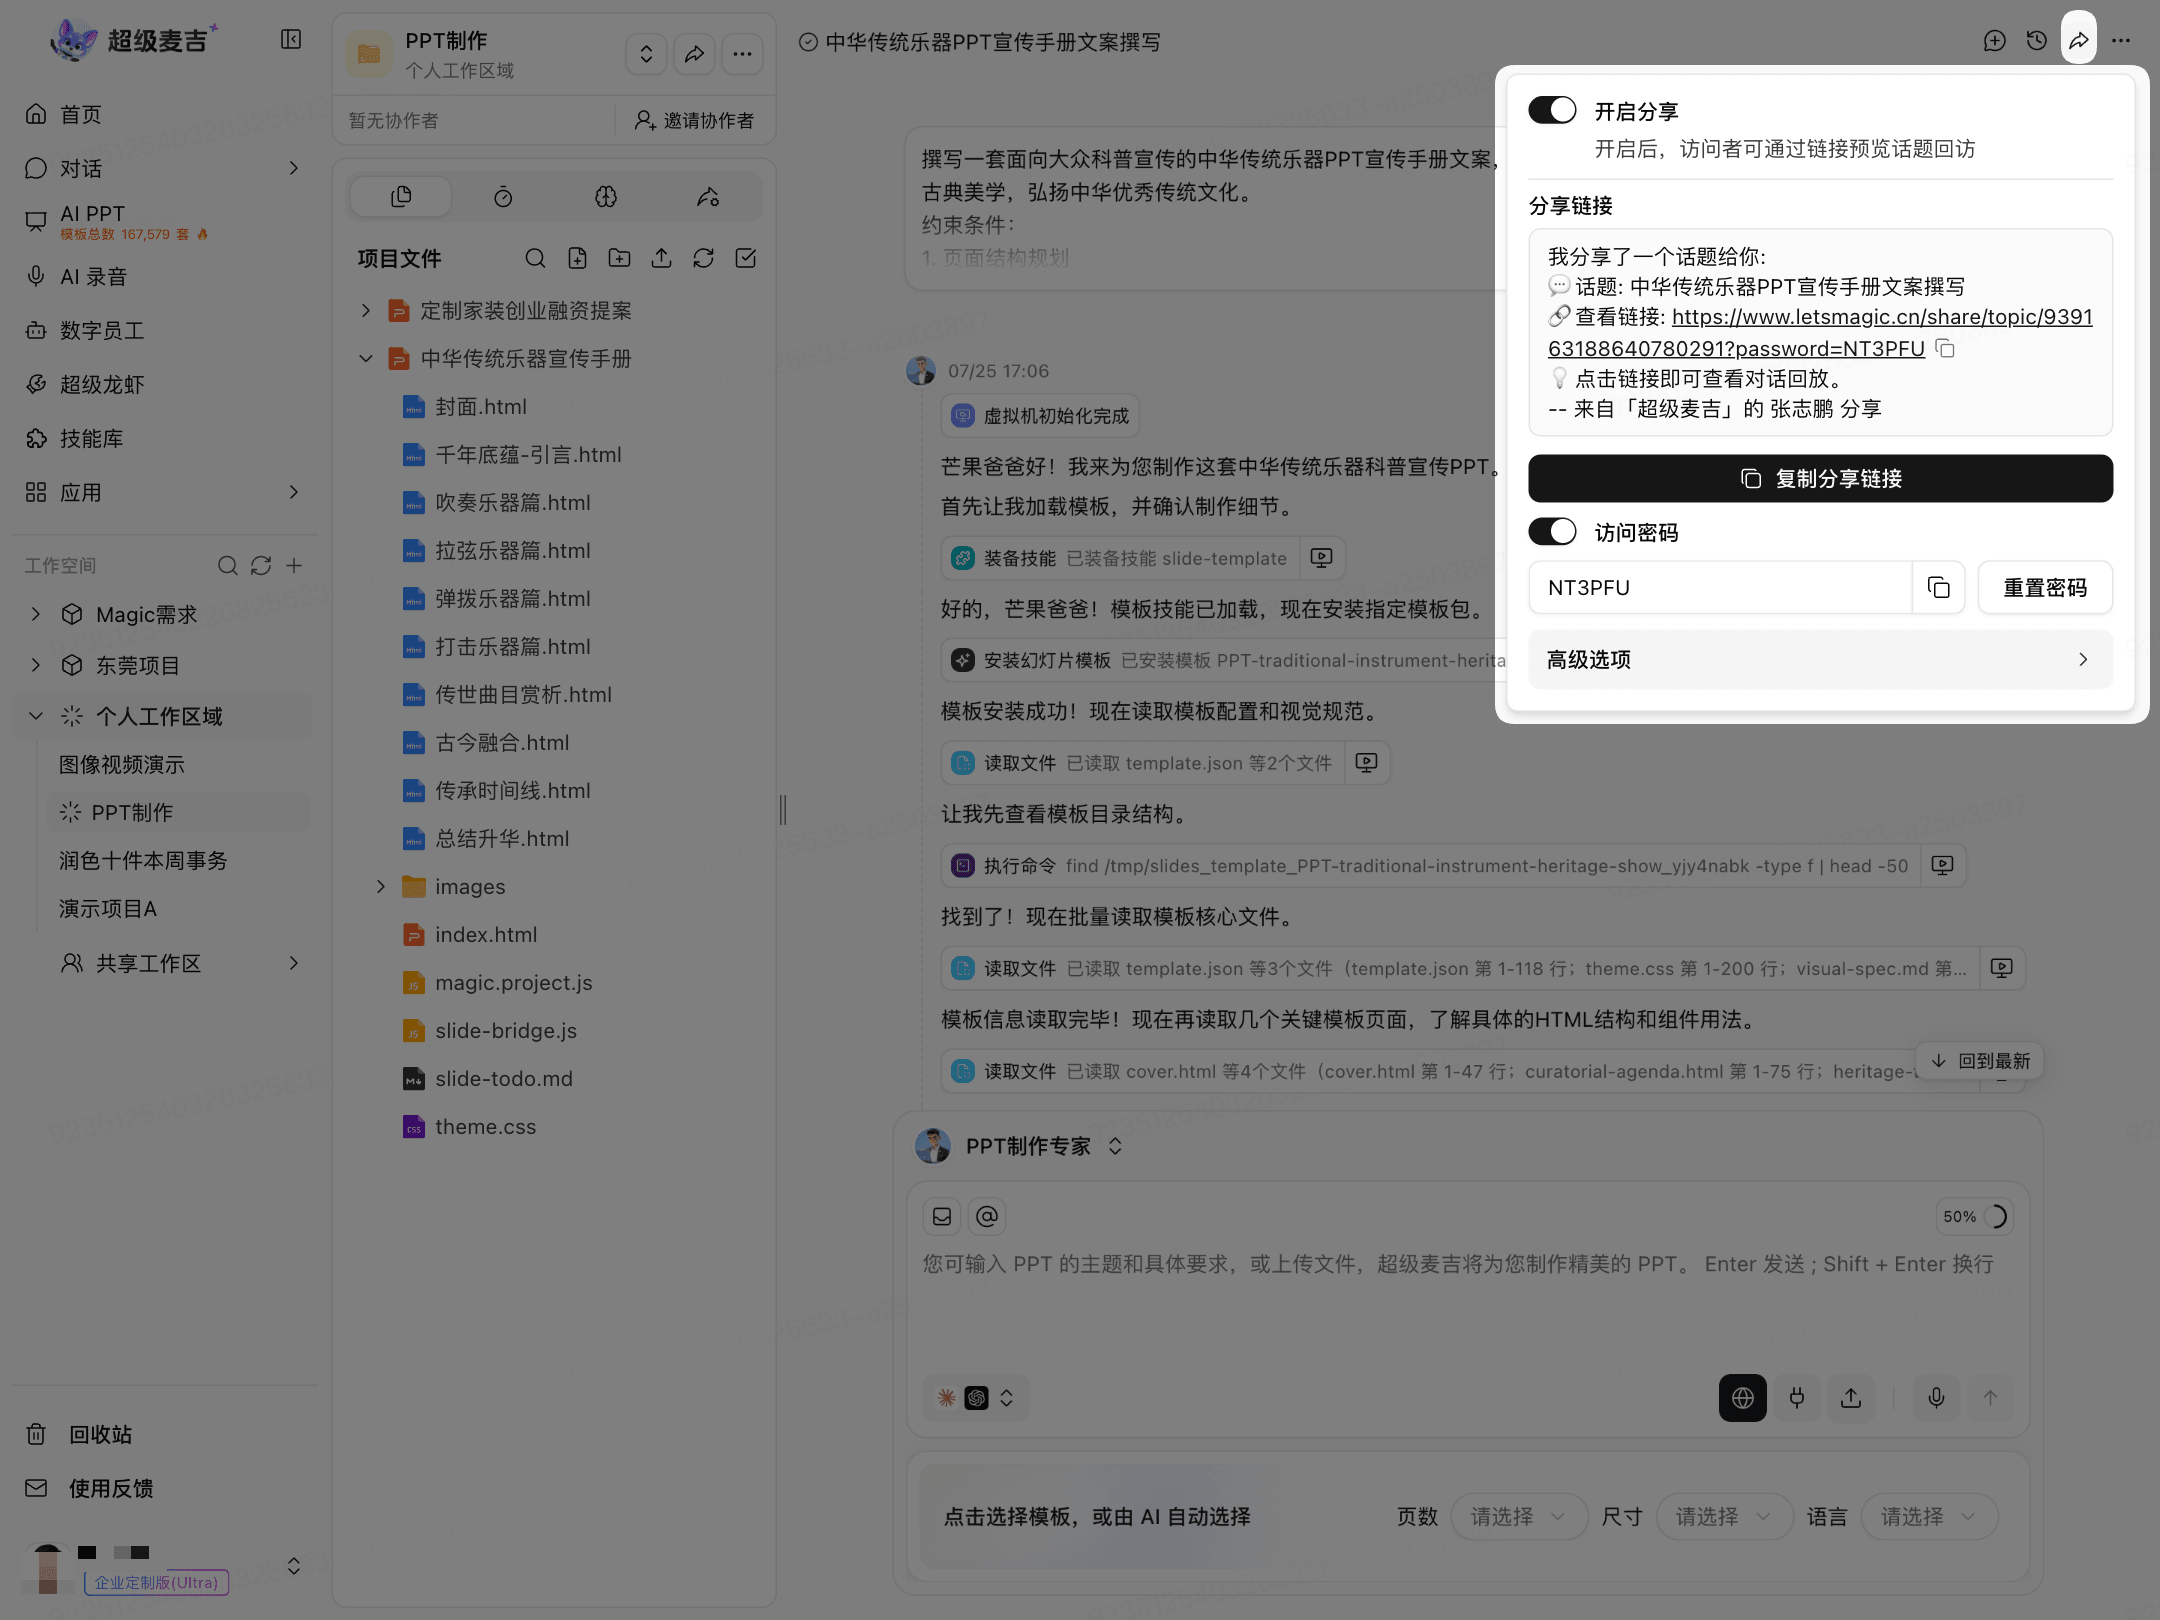This screenshot has width=2160, height=1620.
Task: Collapse the left sidebar panel icon
Action: coord(291,40)
